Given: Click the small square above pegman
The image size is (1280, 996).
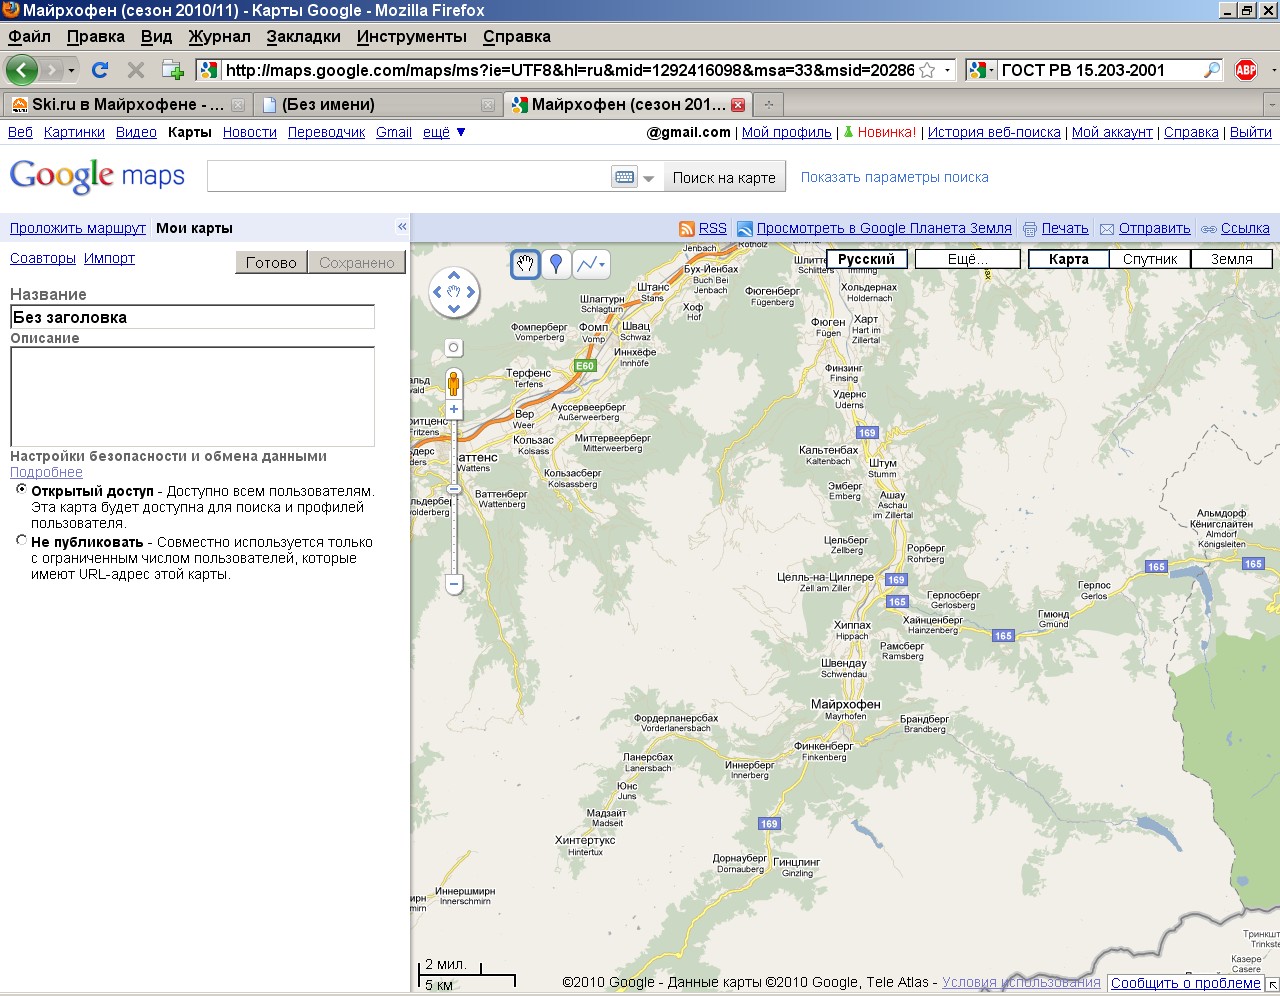Looking at the screenshot, I should (x=454, y=348).
